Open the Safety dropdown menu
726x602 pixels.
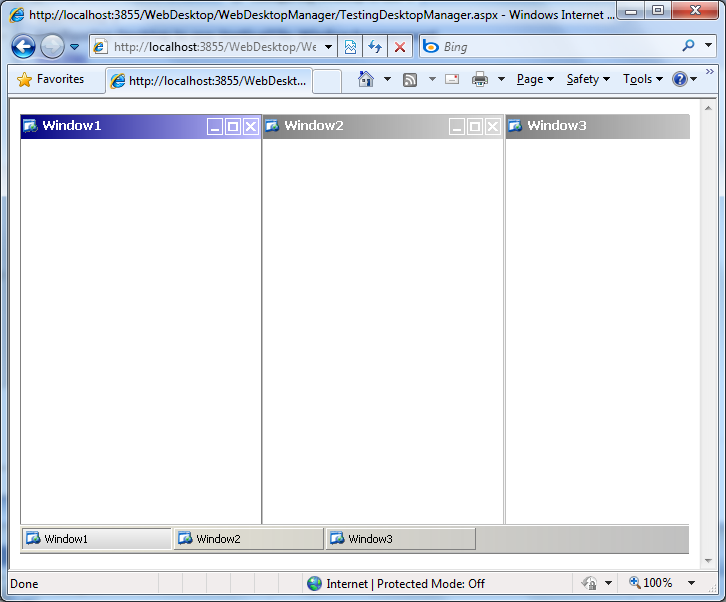click(x=588, y=79)
